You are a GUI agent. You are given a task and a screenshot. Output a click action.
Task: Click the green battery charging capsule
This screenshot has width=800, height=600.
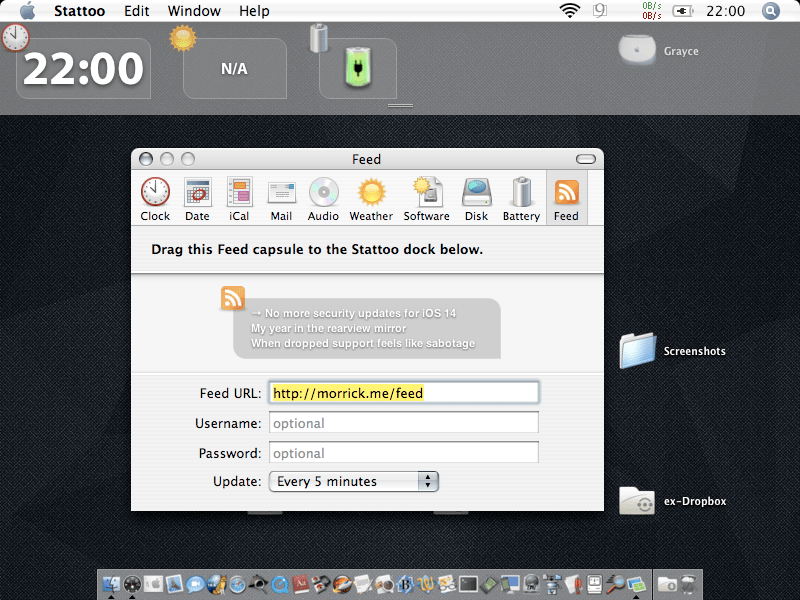(358, 68)
